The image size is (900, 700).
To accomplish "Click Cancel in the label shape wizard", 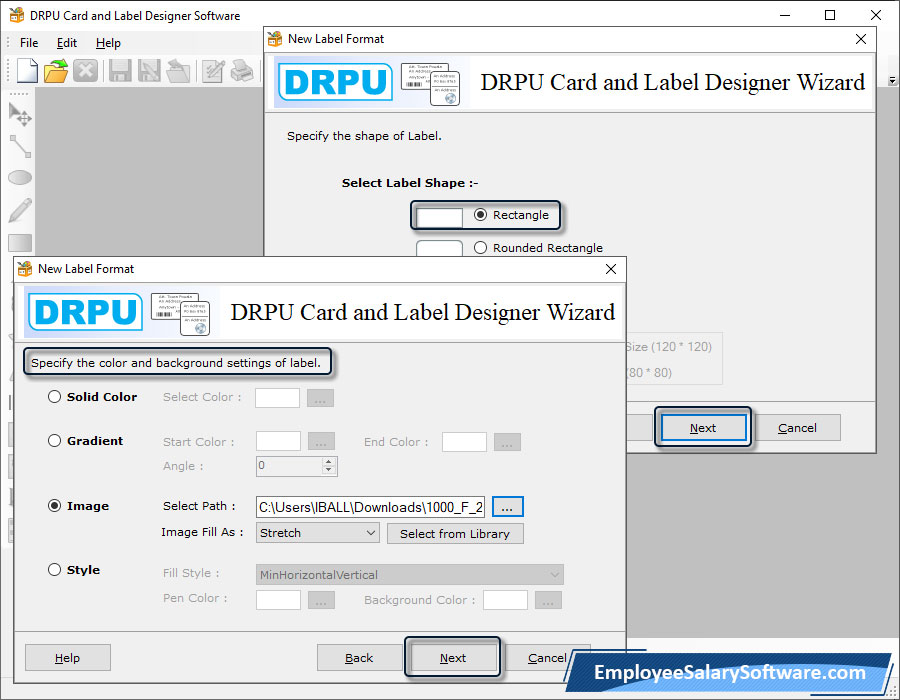I will coord(797,427).
